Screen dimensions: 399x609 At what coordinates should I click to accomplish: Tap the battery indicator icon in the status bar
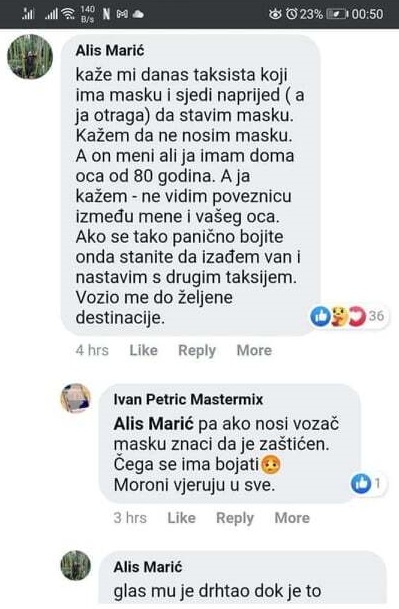click(x=337, y=14)
